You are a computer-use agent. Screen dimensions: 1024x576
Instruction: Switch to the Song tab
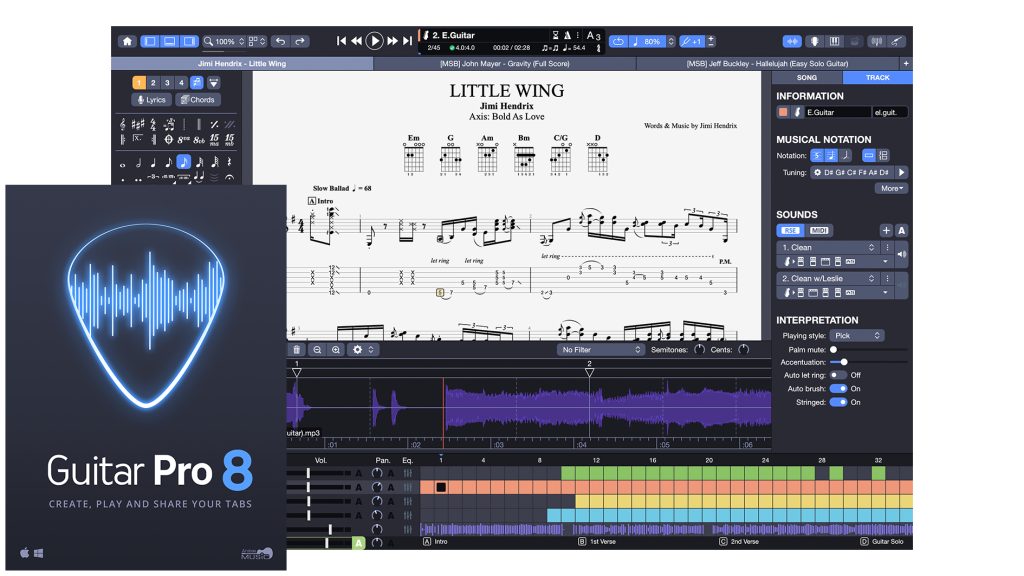coord(806,77)
